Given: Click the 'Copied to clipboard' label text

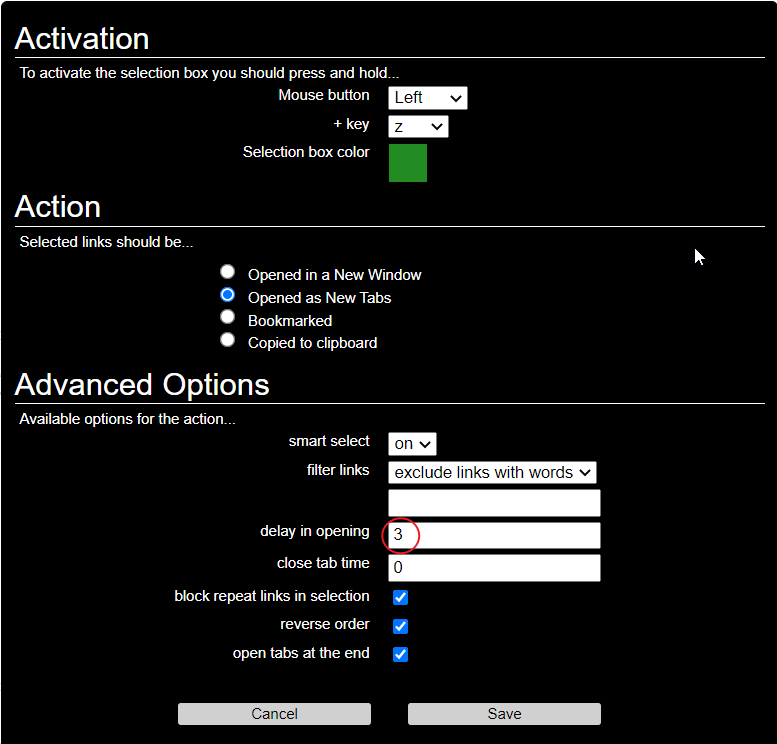Looking at the screenshot, I should [x=312, y=343].
